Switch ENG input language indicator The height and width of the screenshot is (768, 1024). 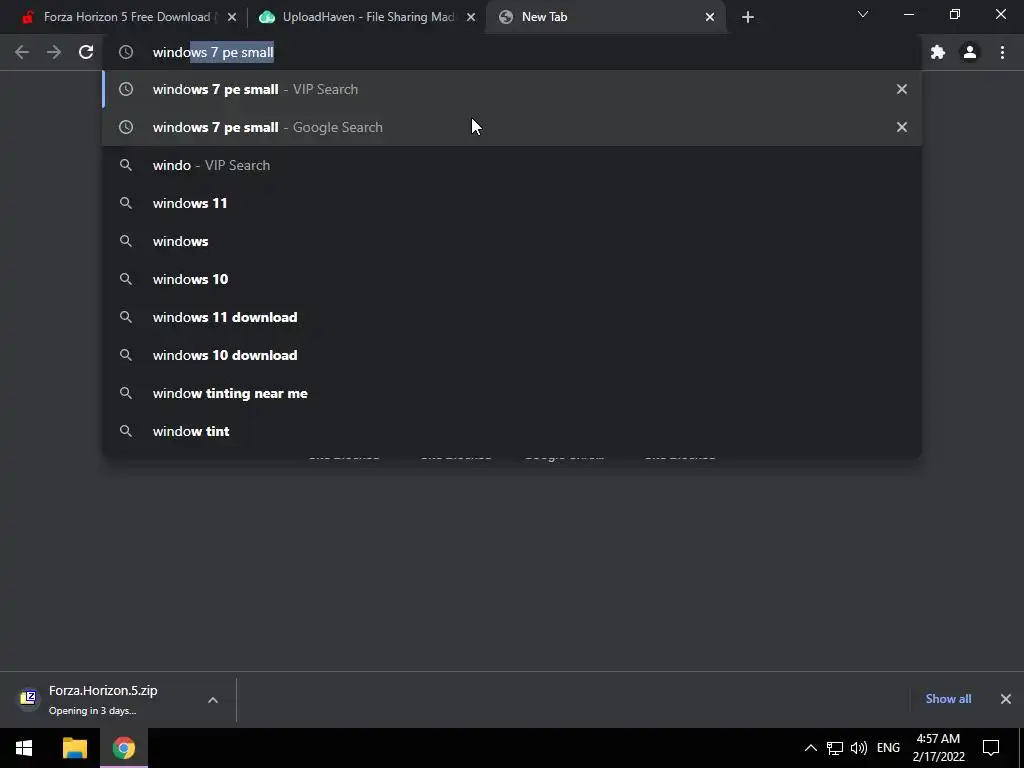coord(888,748)
